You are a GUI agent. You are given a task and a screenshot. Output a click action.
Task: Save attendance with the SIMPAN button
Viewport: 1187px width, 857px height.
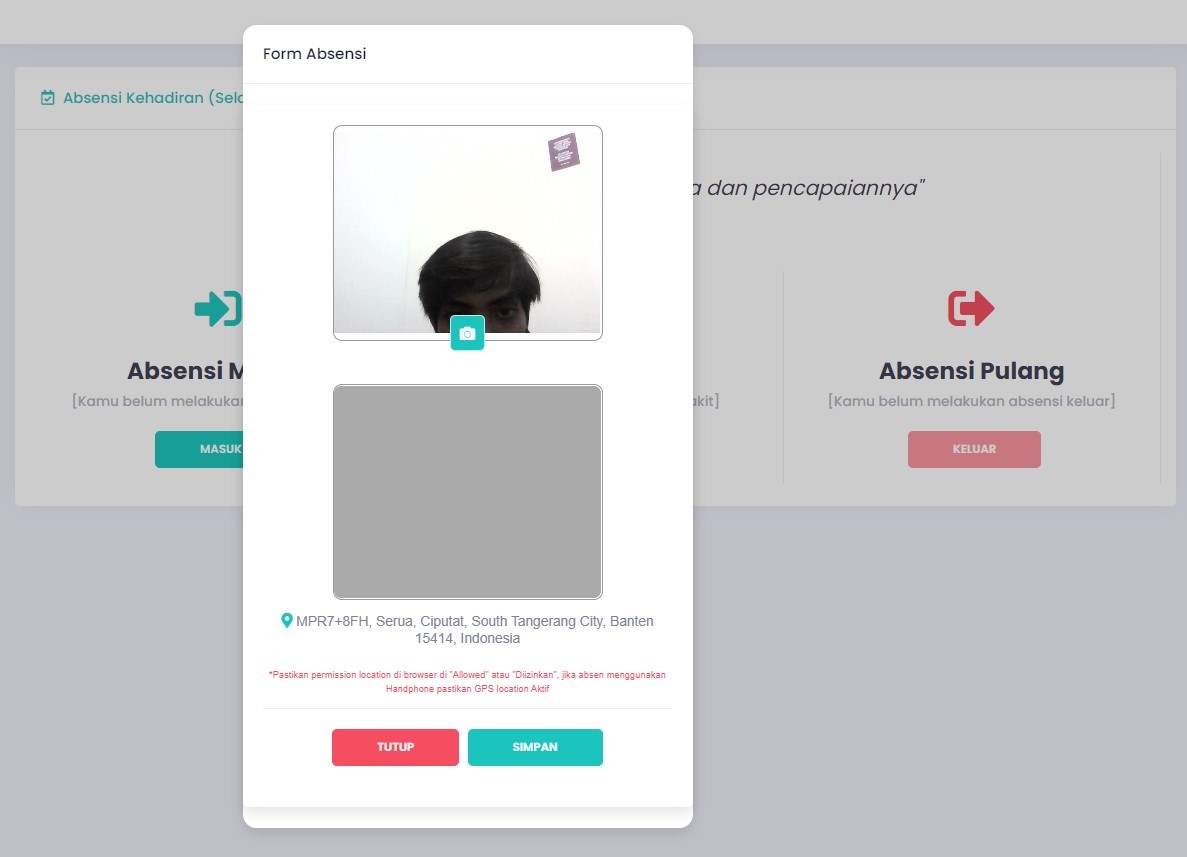coord(535,747)
